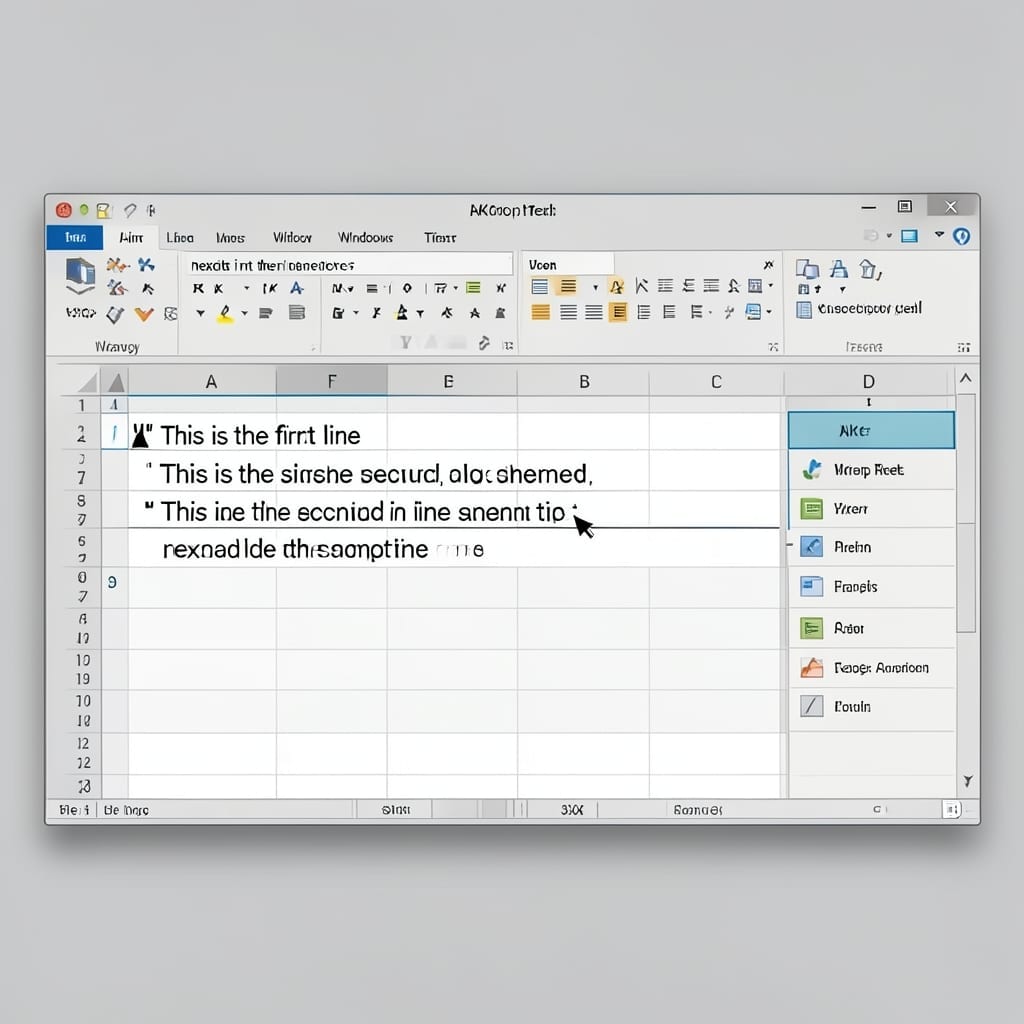Viewport: 1024px width, 1024px height.
Task: Select the Franels item in side panel
Action: tap(872, 586)
